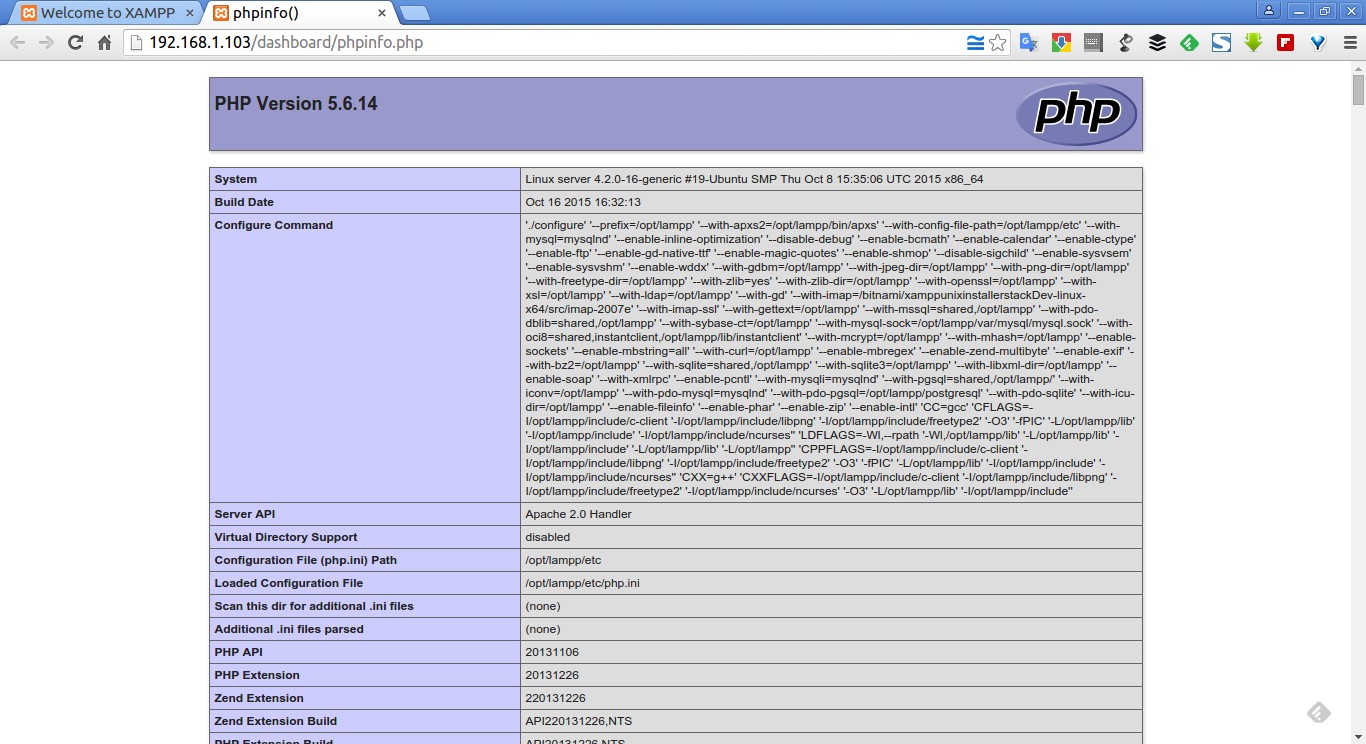Click the 20131106 value

pyautogui.click(x=552, y=652)
